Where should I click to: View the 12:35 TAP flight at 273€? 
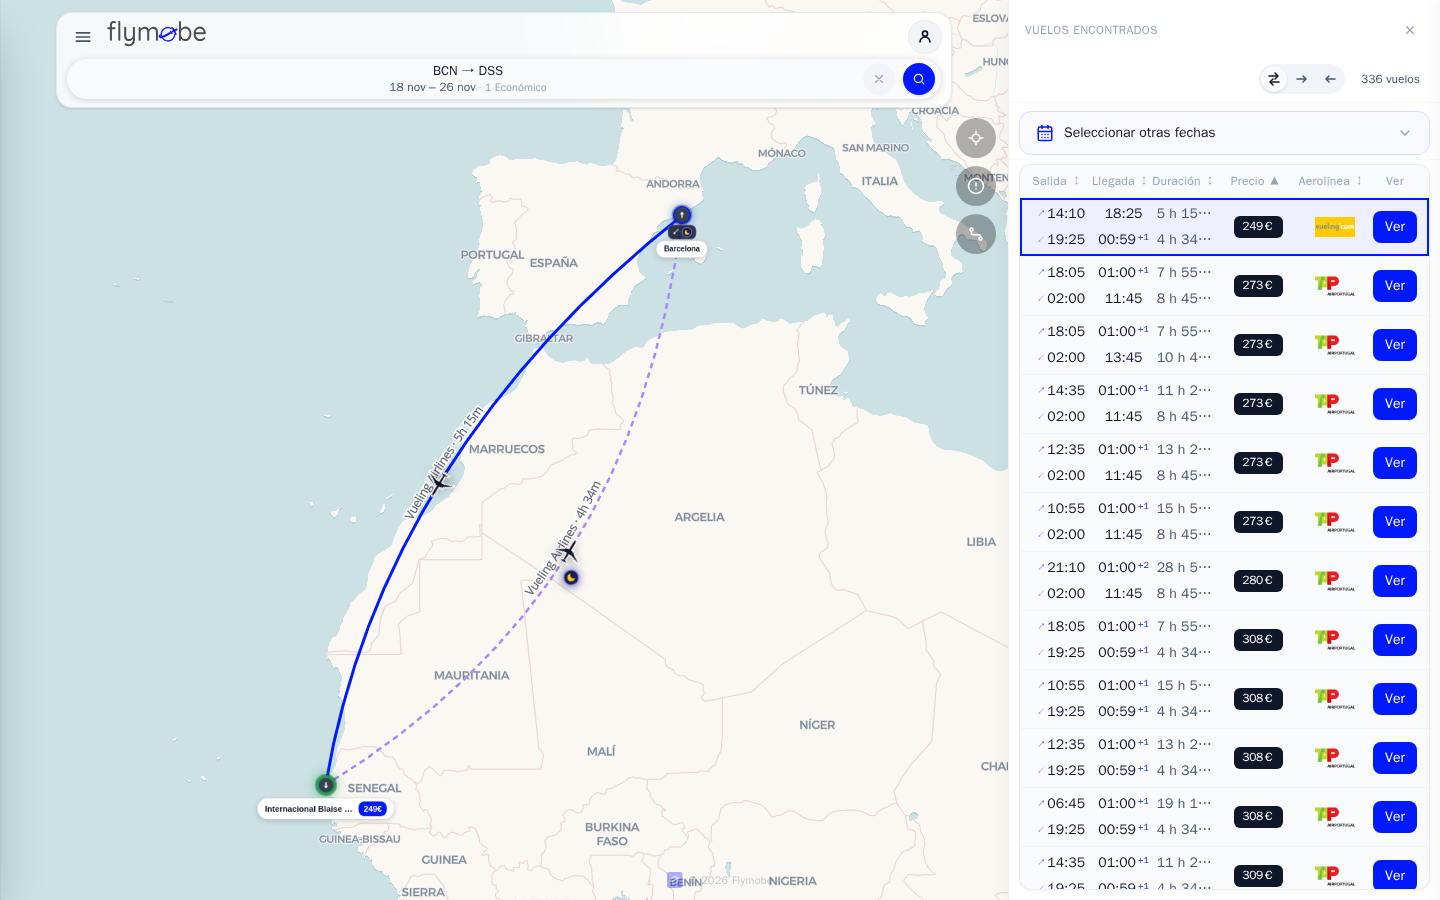coord(1395,463)
